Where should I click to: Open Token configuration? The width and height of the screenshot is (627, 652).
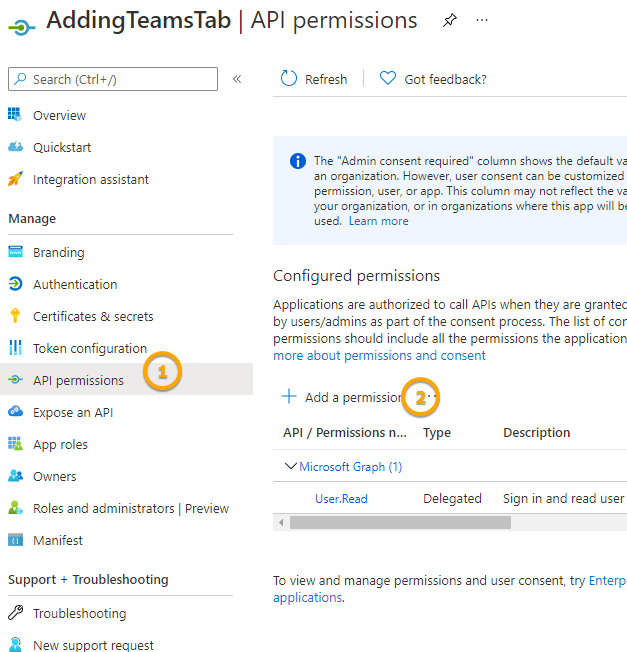(90, 348)
